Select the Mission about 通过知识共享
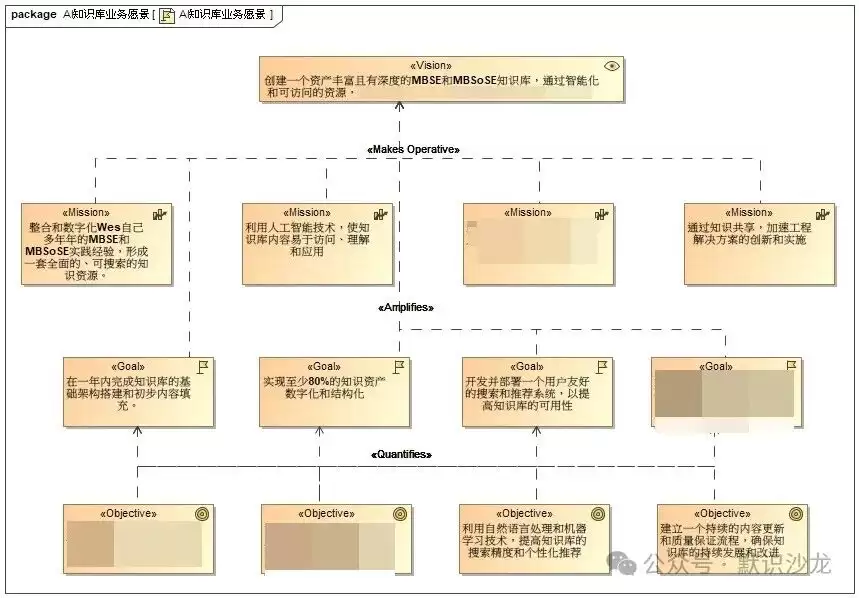 pyautogui.click(x=759, y=244)
